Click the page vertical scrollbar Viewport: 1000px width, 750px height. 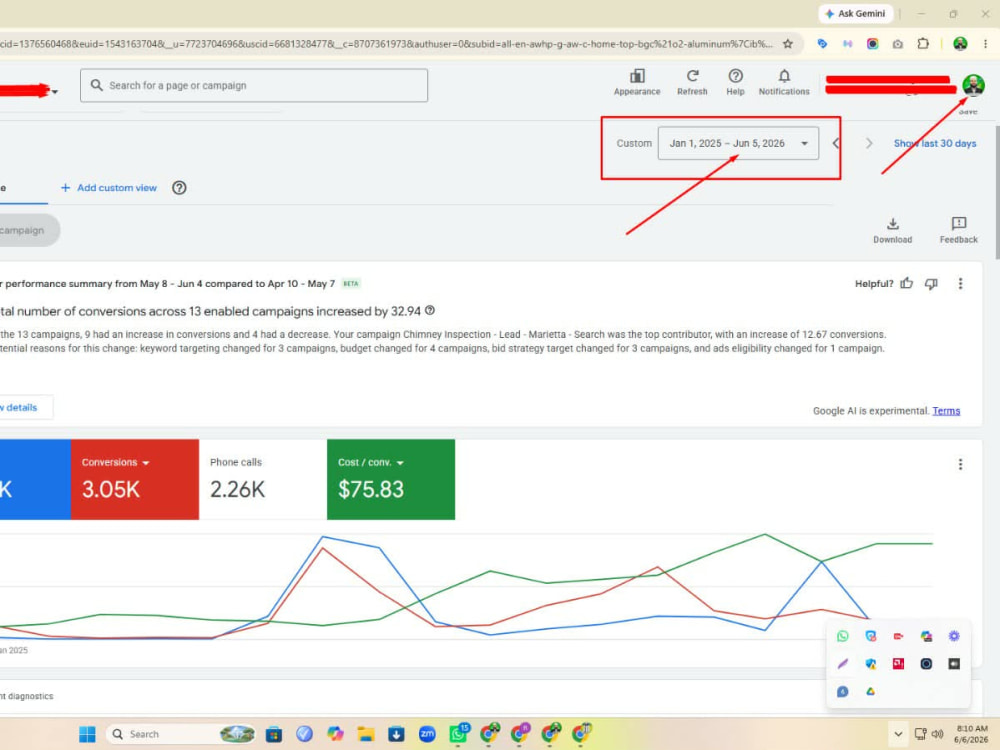tap(996, 191)
